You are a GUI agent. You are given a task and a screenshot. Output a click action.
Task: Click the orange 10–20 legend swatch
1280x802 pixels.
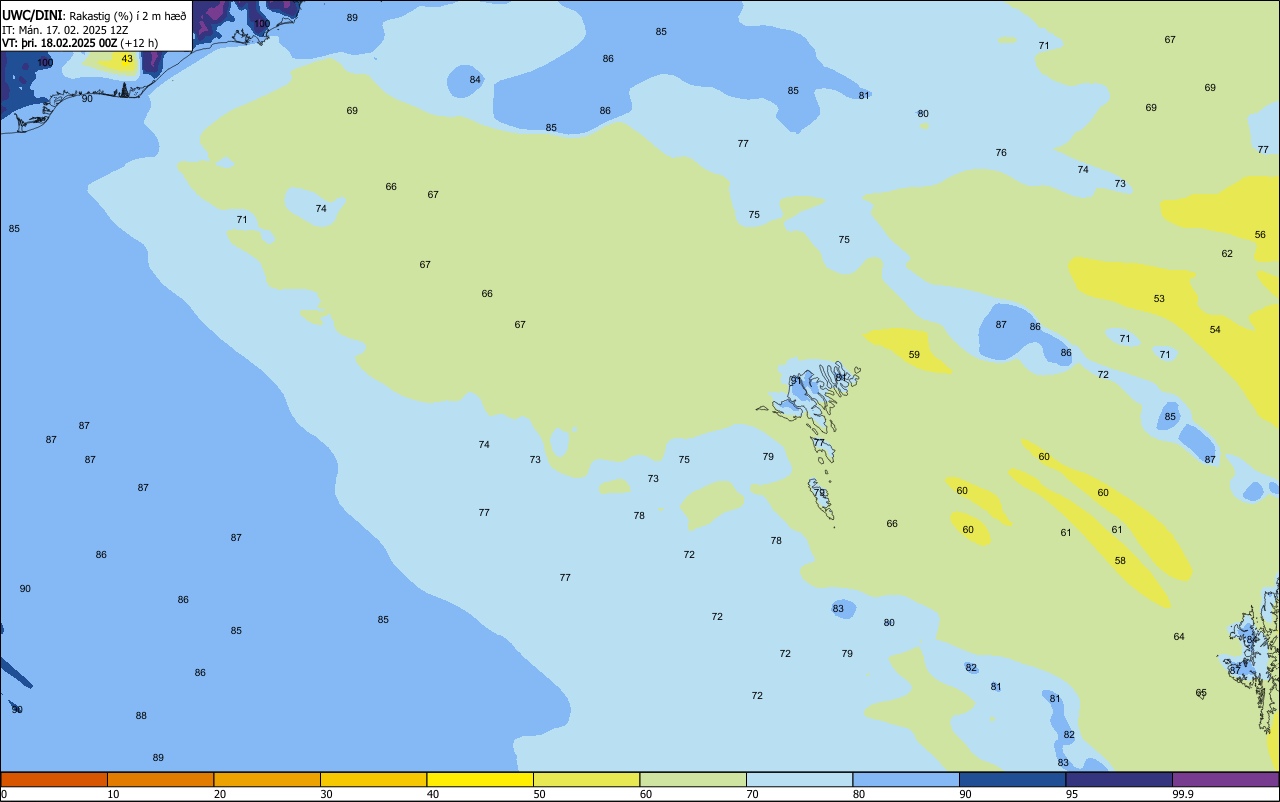(x=160, y=779)
